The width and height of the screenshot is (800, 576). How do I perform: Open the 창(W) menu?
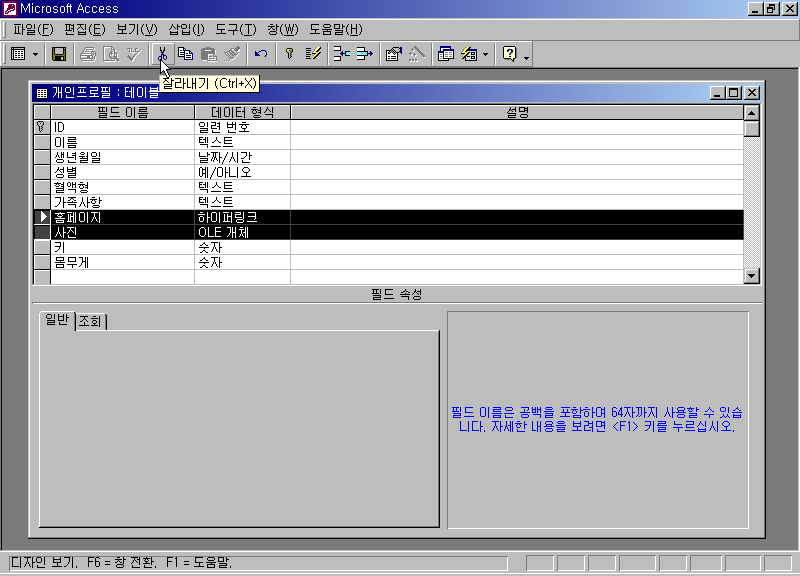click(x=282, y=30)
